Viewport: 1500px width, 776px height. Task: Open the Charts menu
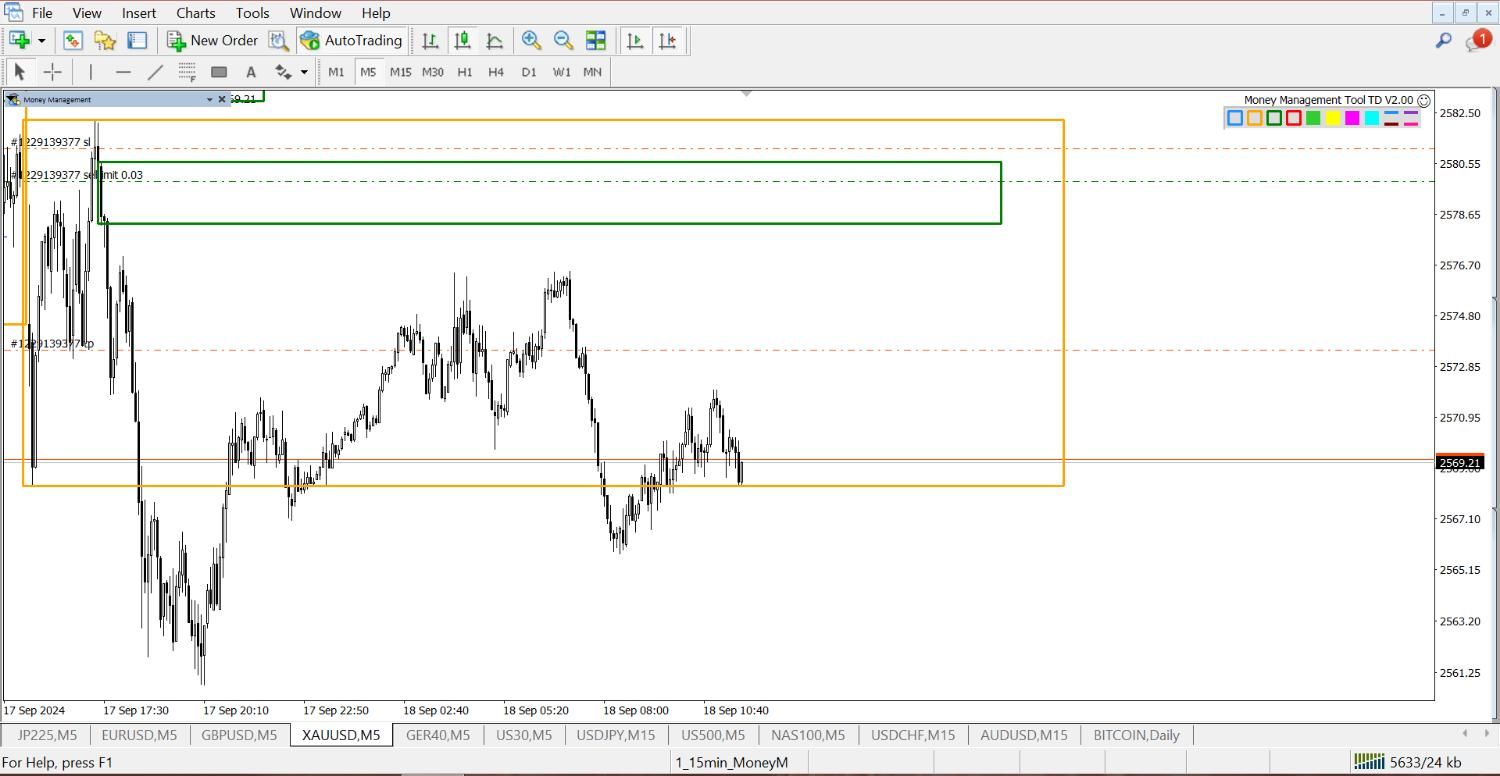click(x=195, y=13)
